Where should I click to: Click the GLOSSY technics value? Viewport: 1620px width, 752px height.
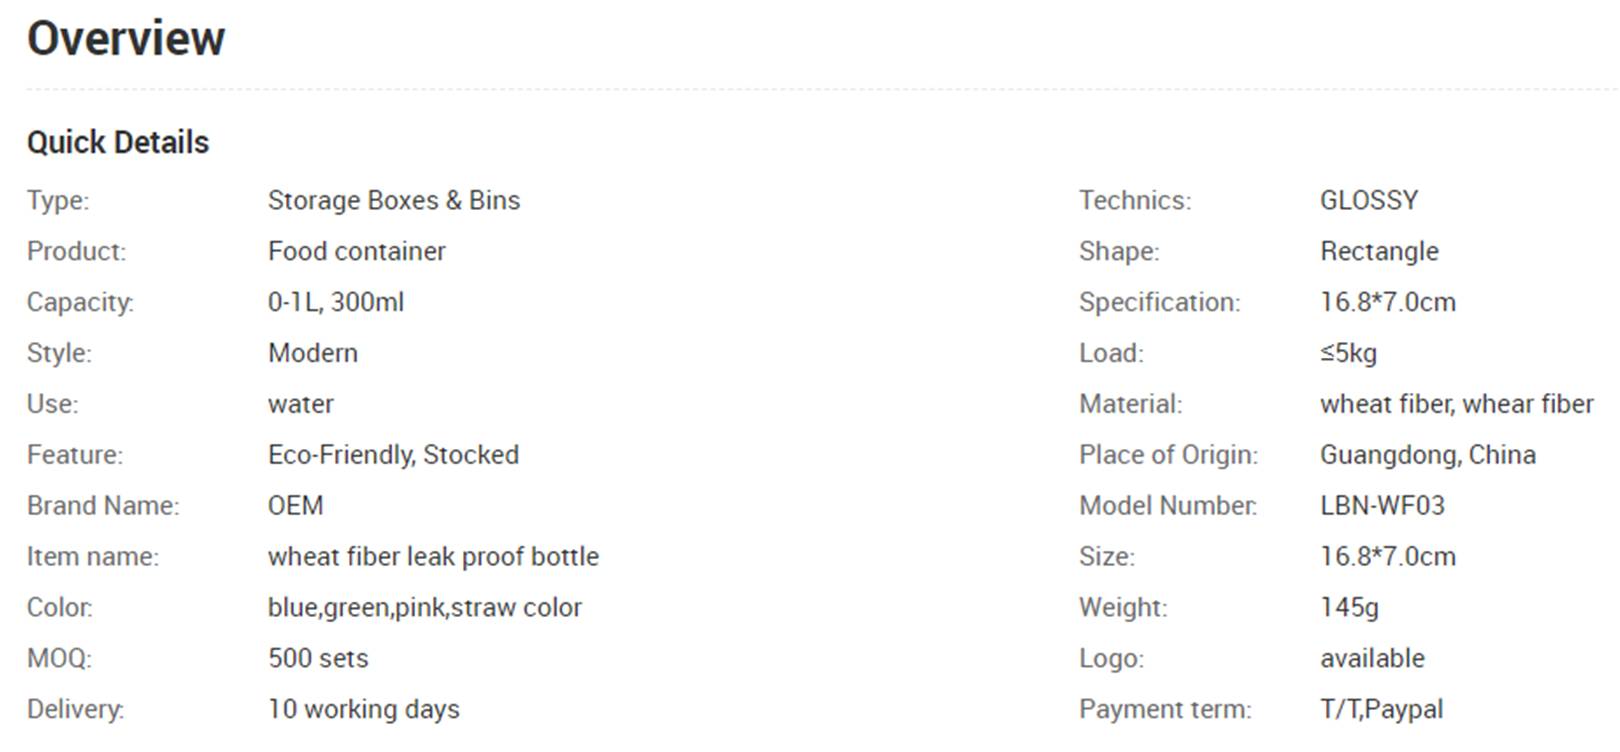(1369, 200)
